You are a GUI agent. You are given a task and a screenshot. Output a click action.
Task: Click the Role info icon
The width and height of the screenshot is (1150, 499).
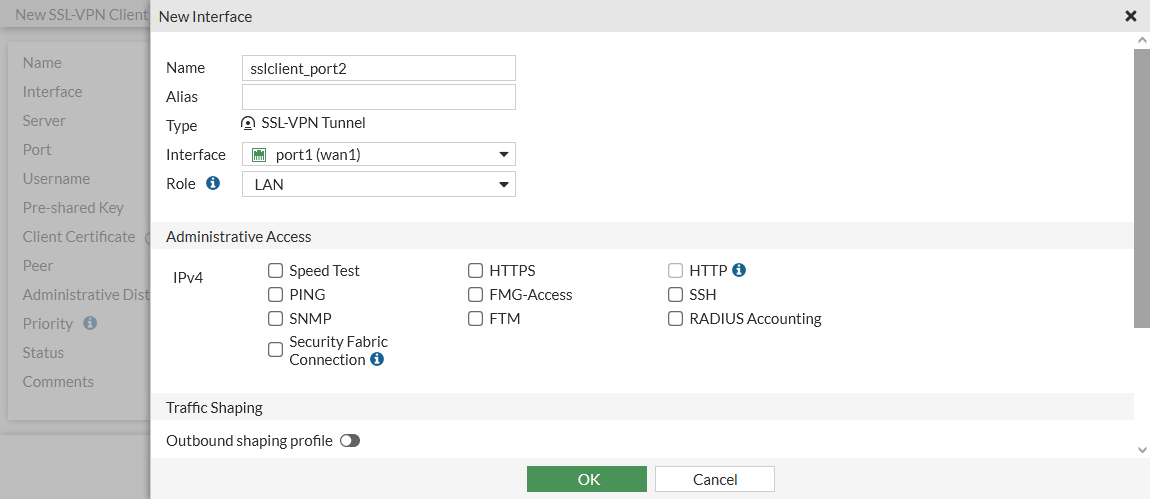pos(212,184)
